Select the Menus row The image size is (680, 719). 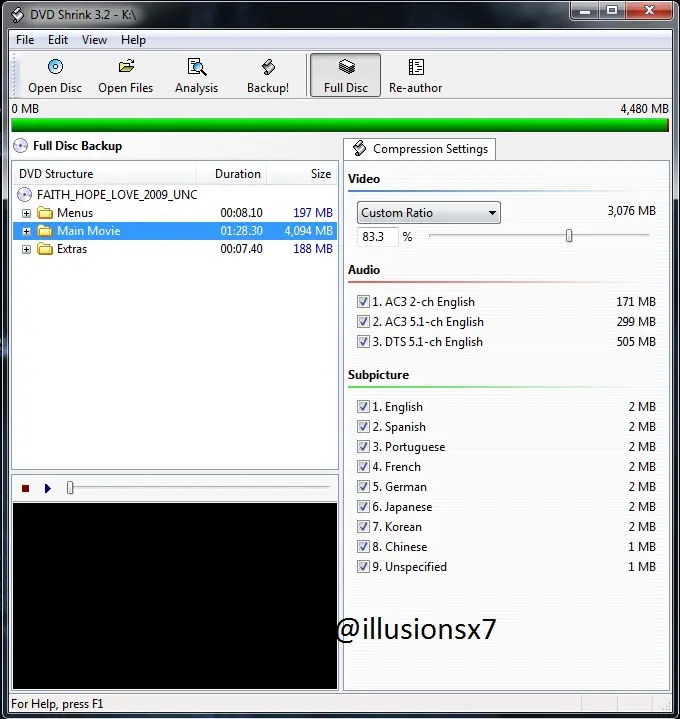(x=175, y=213)
